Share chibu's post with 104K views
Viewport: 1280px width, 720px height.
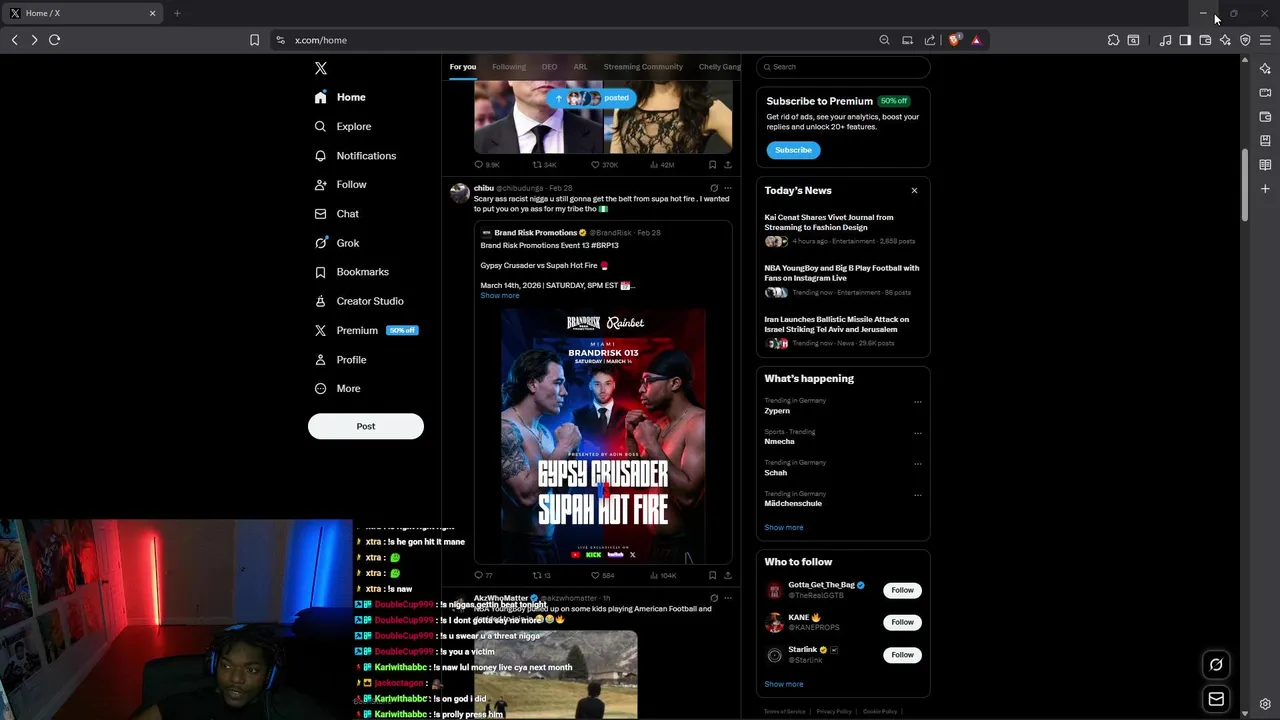[727, 575]
